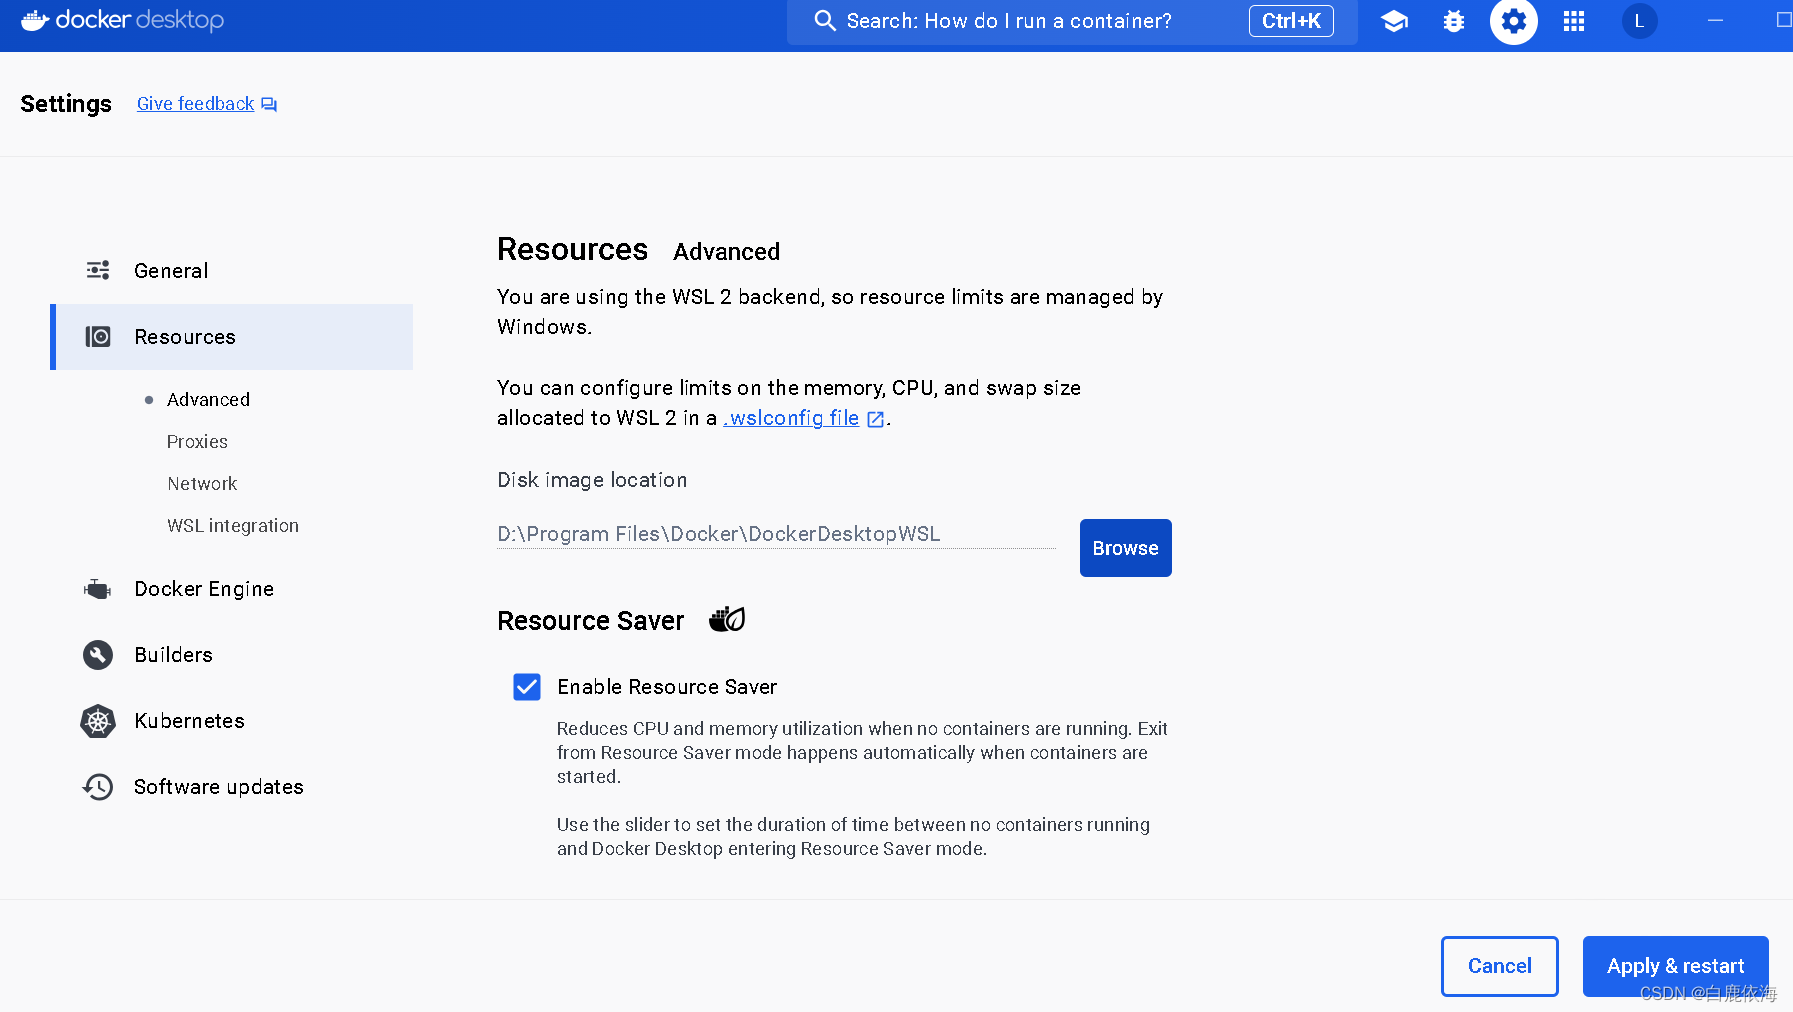
Task: Report a bug via the bug icon
Action: coord(1453,21)
